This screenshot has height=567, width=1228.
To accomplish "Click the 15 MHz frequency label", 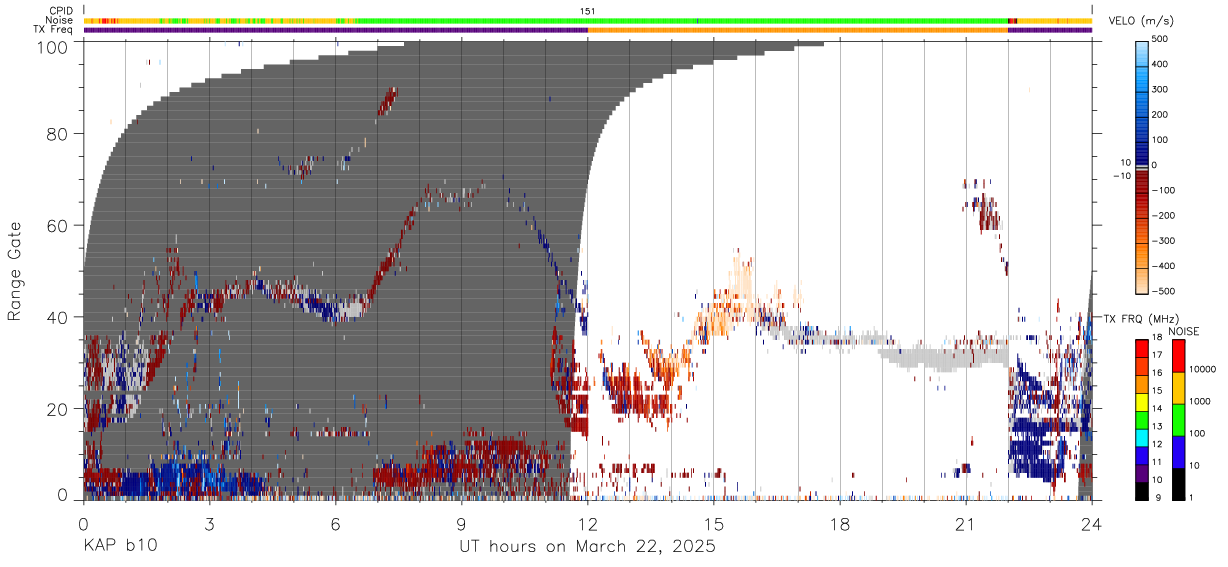I will click(x=1156, y=391).
